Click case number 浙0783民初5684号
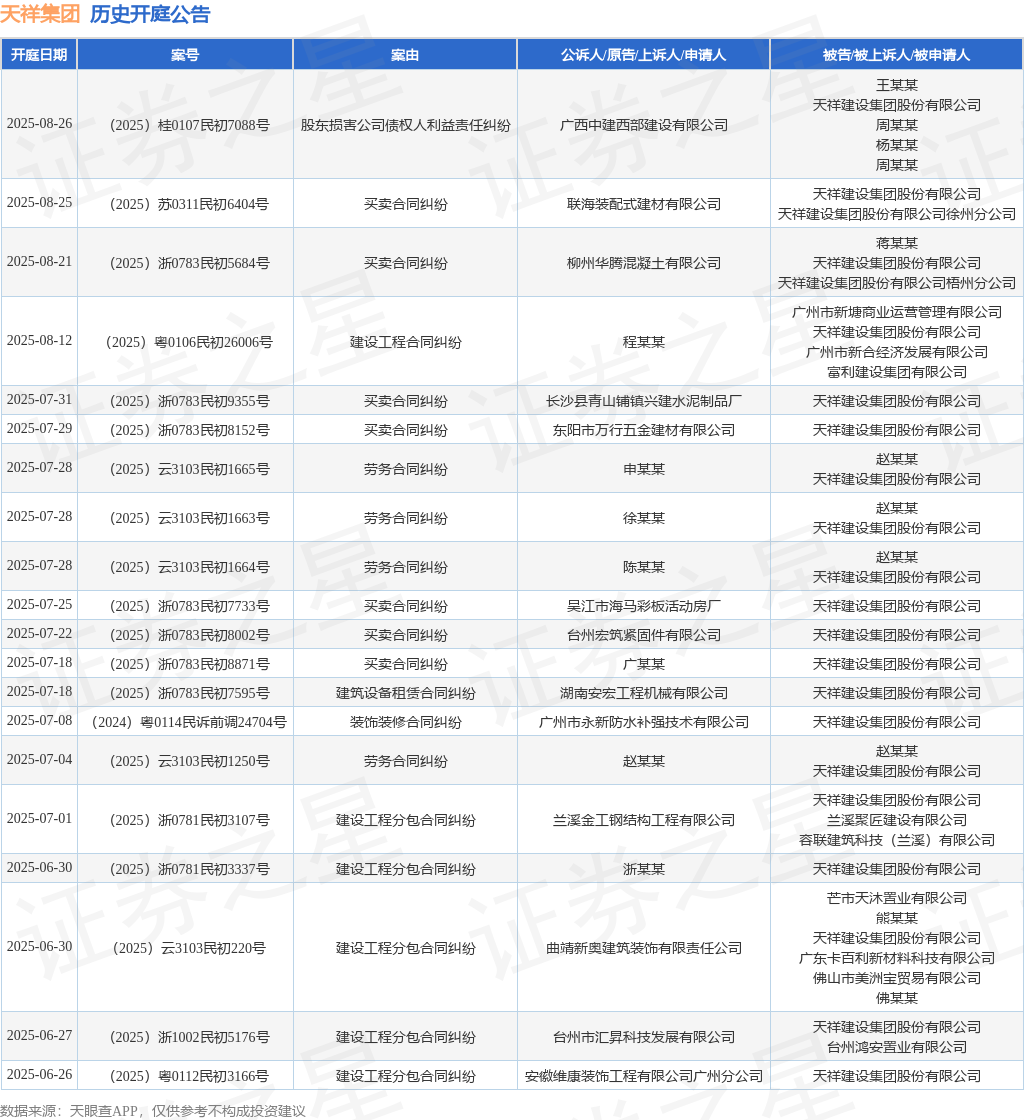The height and width of the screenshot is (1120, 1024). [x=189, y=264]
